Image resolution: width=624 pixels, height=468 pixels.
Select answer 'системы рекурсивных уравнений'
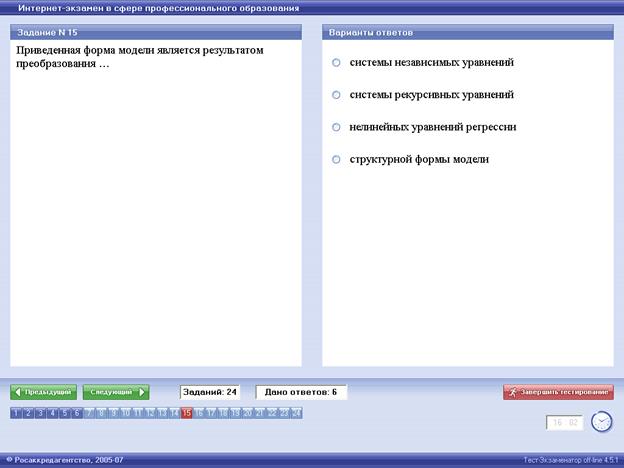(336, 95)
